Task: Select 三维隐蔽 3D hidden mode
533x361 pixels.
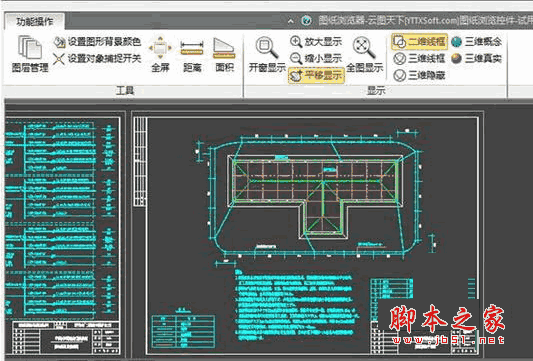Action: coord(419,75)
